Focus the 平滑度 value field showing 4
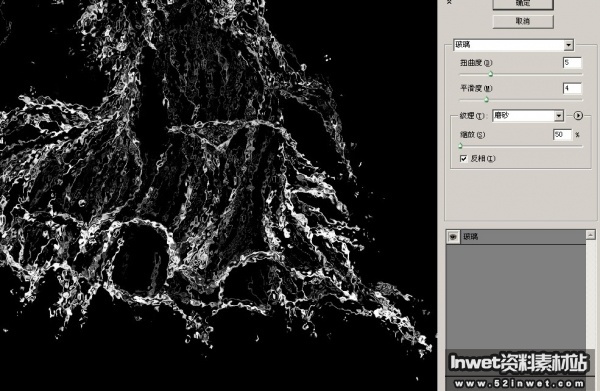Viewport: 600px width, 391px height. click(x=572, y=88)
